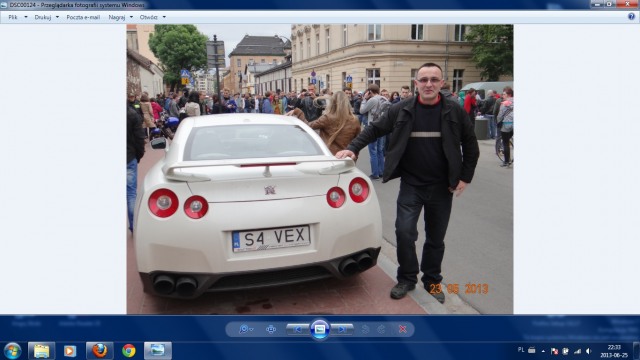Viewport: 640px width, 360px height.
Task: Click the Show desktop strip
Action: point(636,351)
